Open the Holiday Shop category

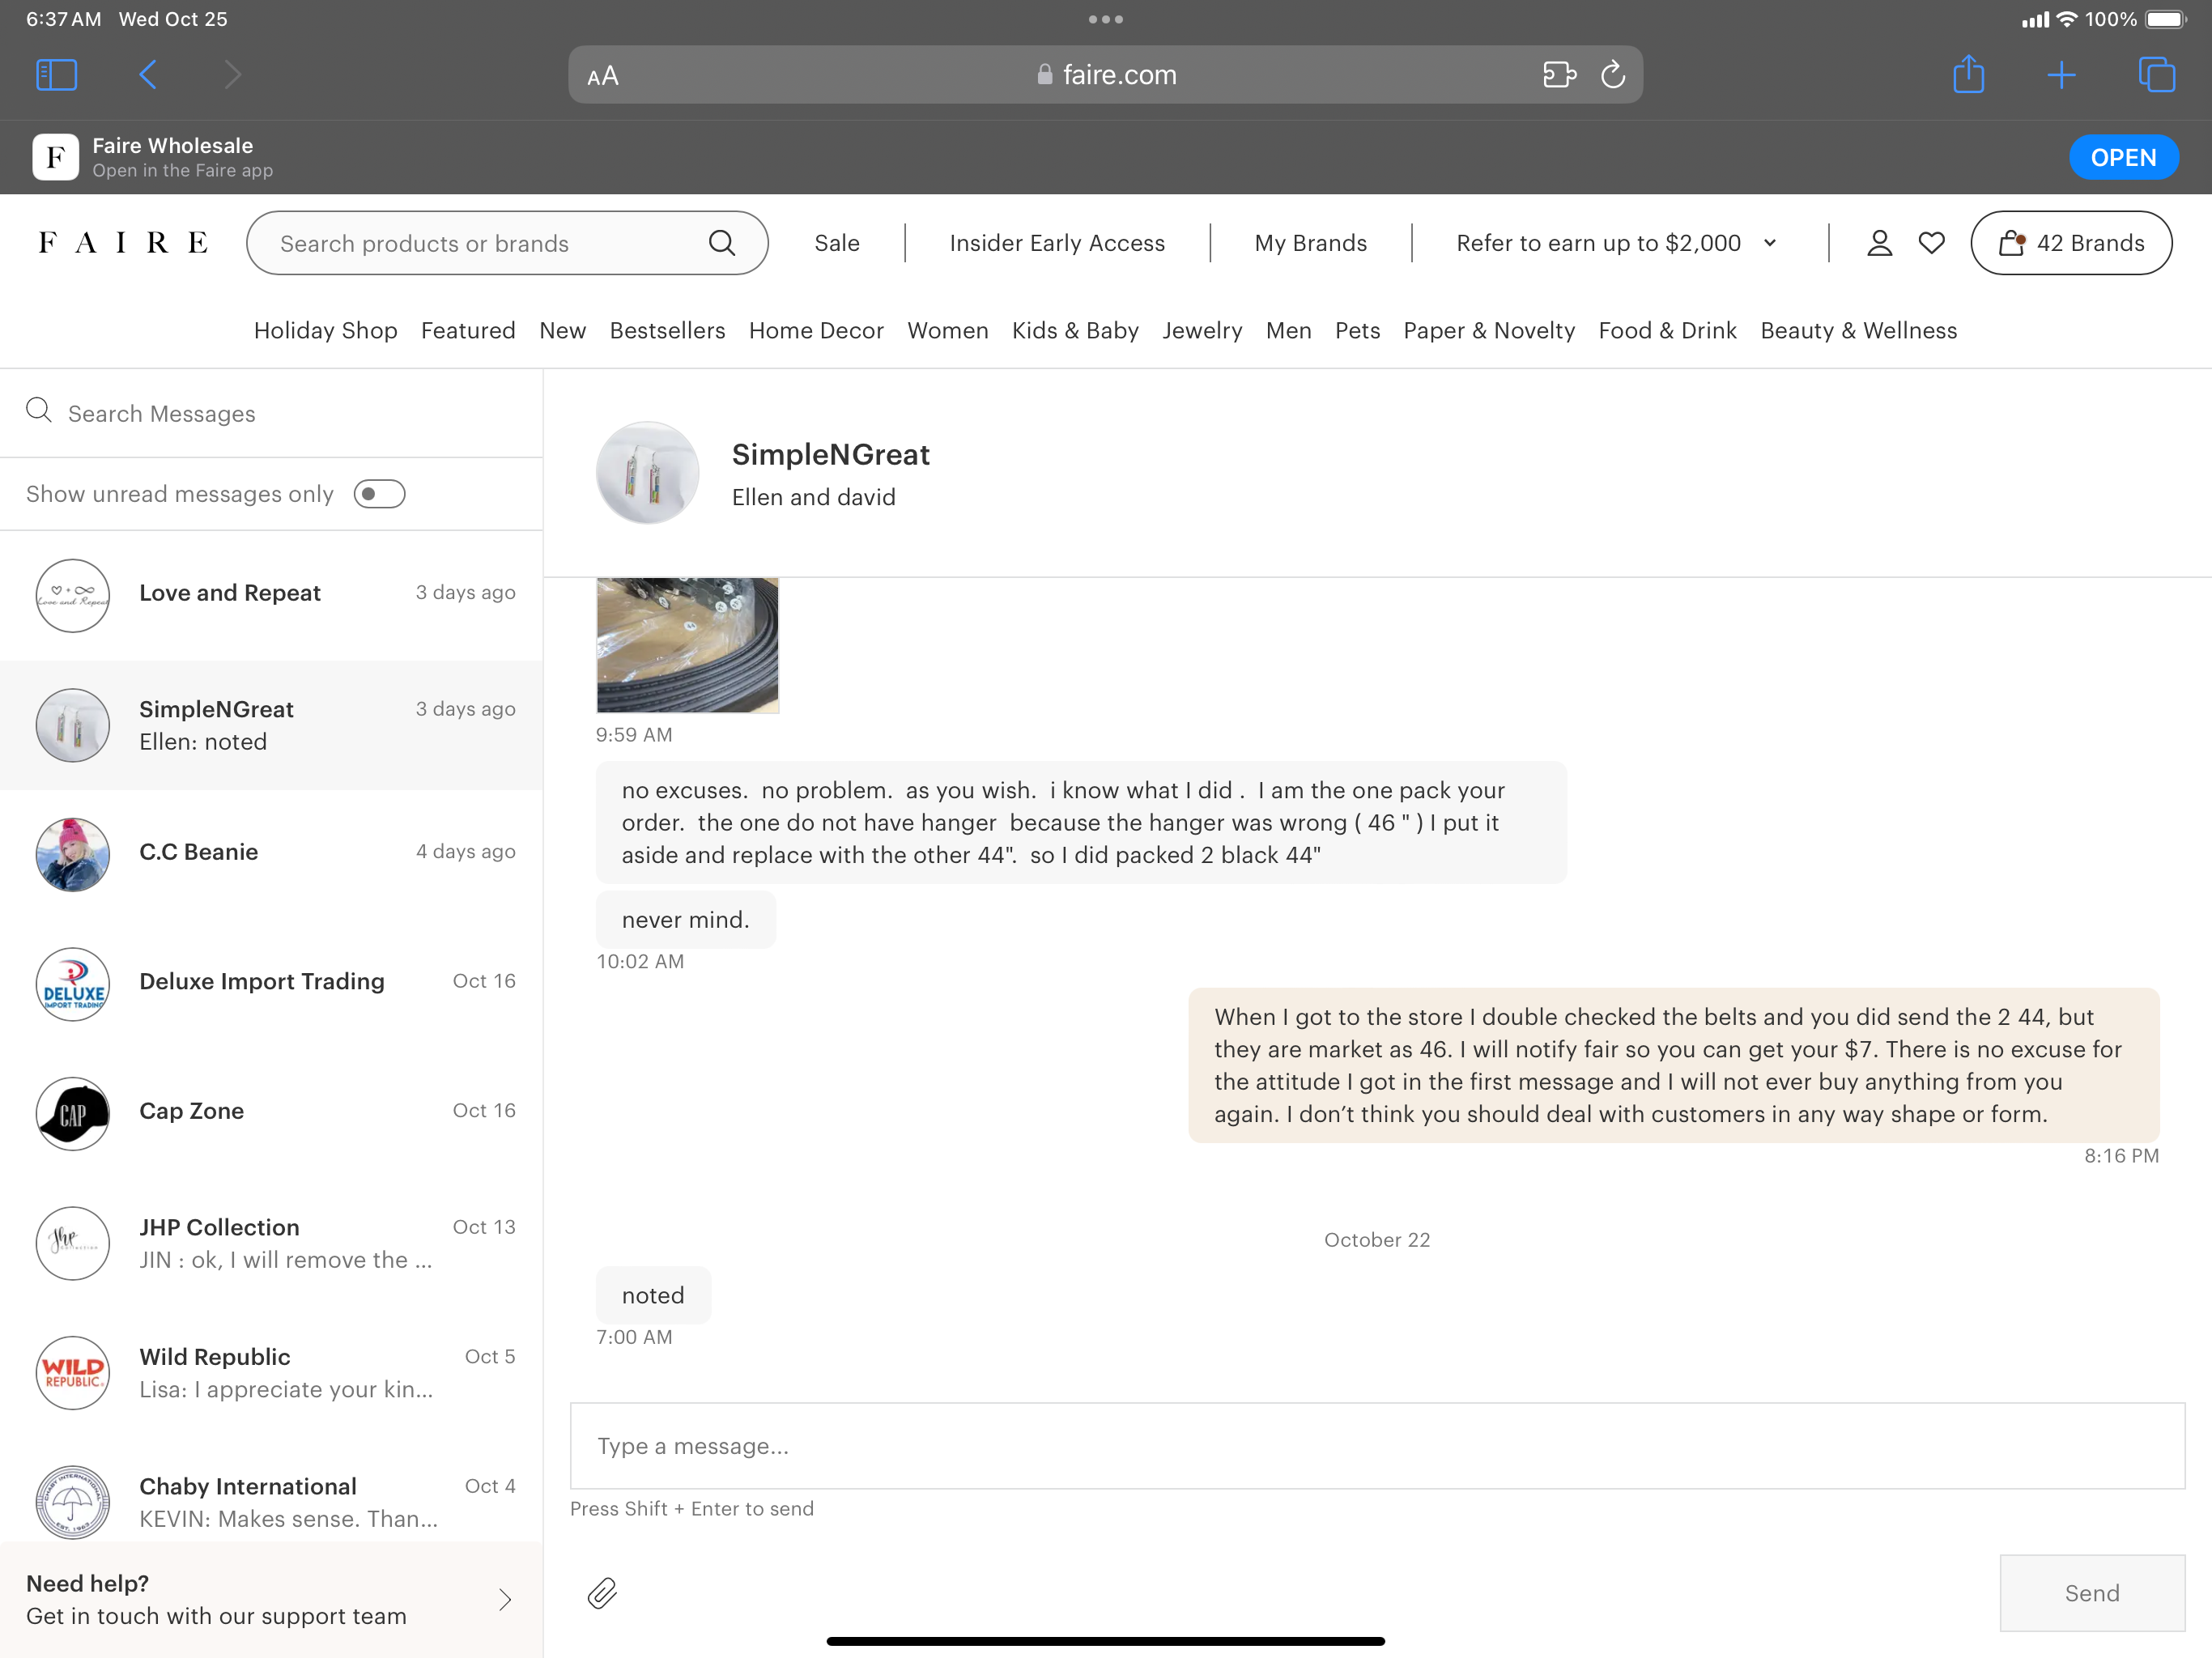325,331
